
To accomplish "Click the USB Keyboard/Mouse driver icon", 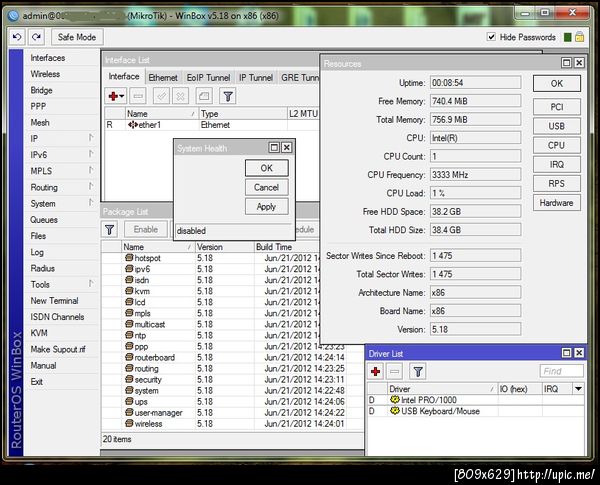I will point(395,411).
